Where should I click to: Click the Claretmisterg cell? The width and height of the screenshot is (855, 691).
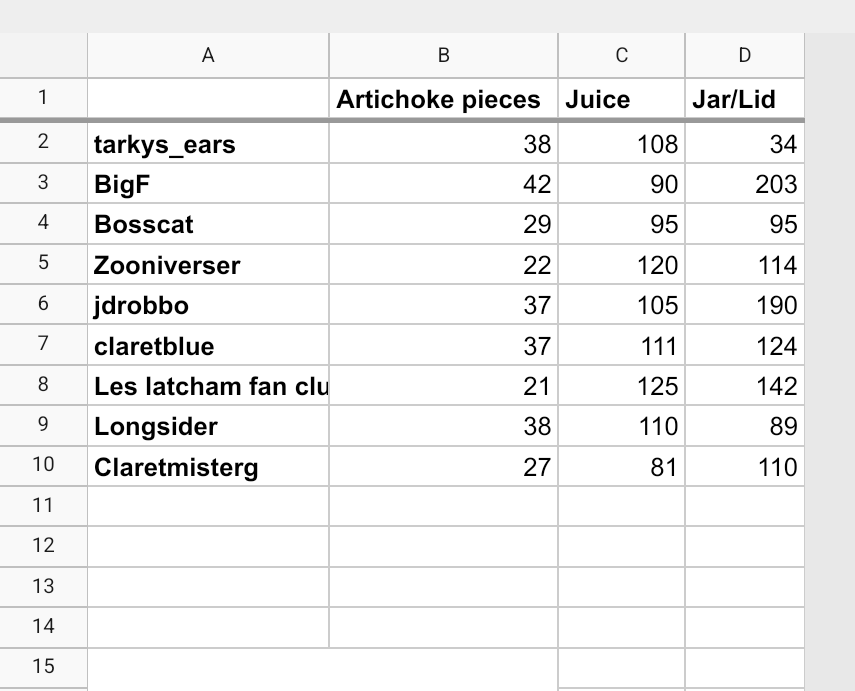click(208, 467)
